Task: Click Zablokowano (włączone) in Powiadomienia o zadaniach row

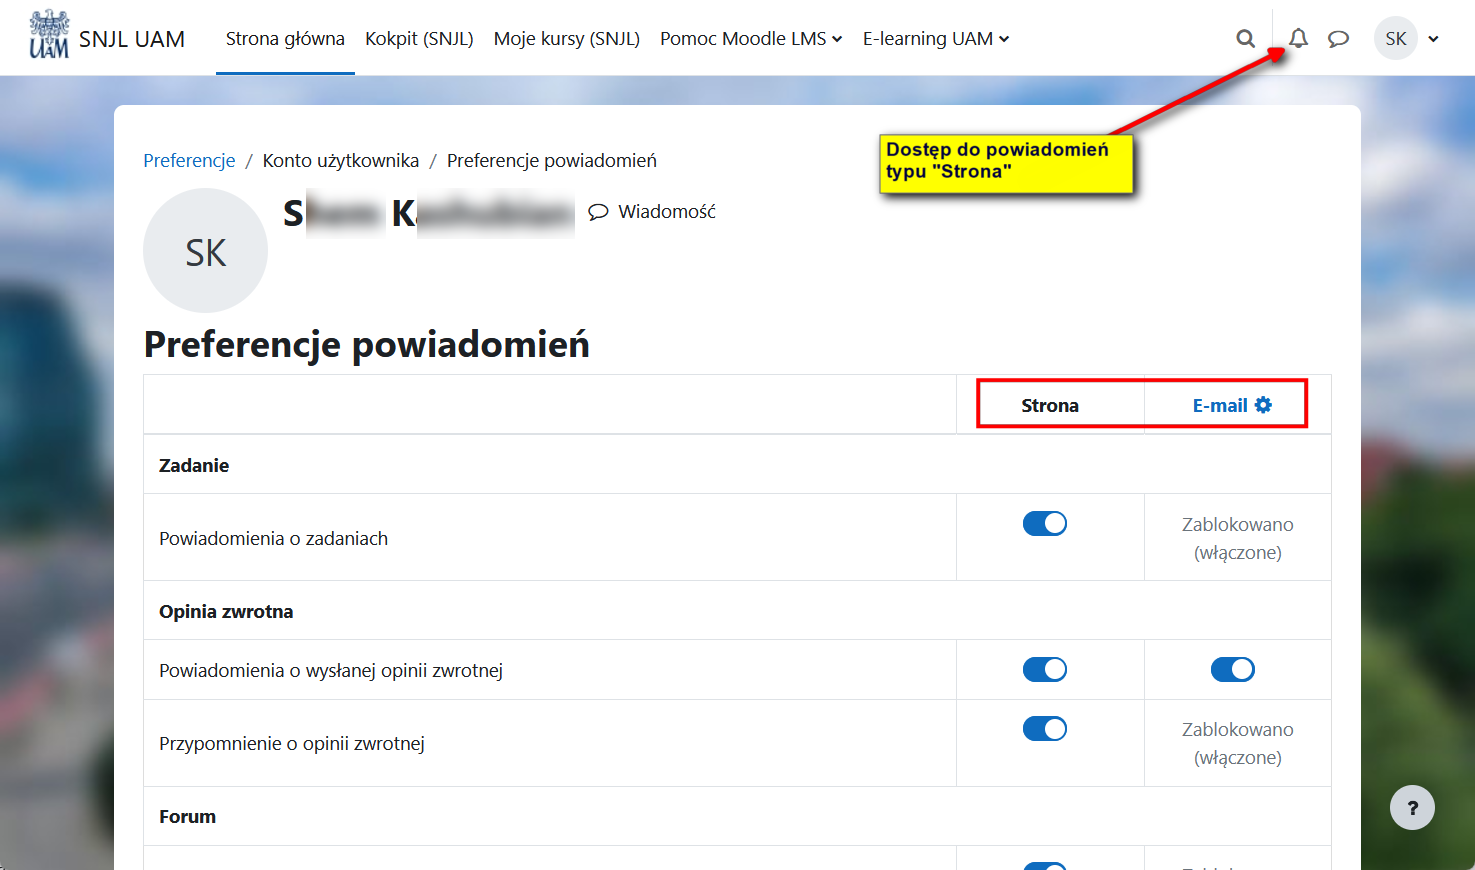Action: point(1238,538)
